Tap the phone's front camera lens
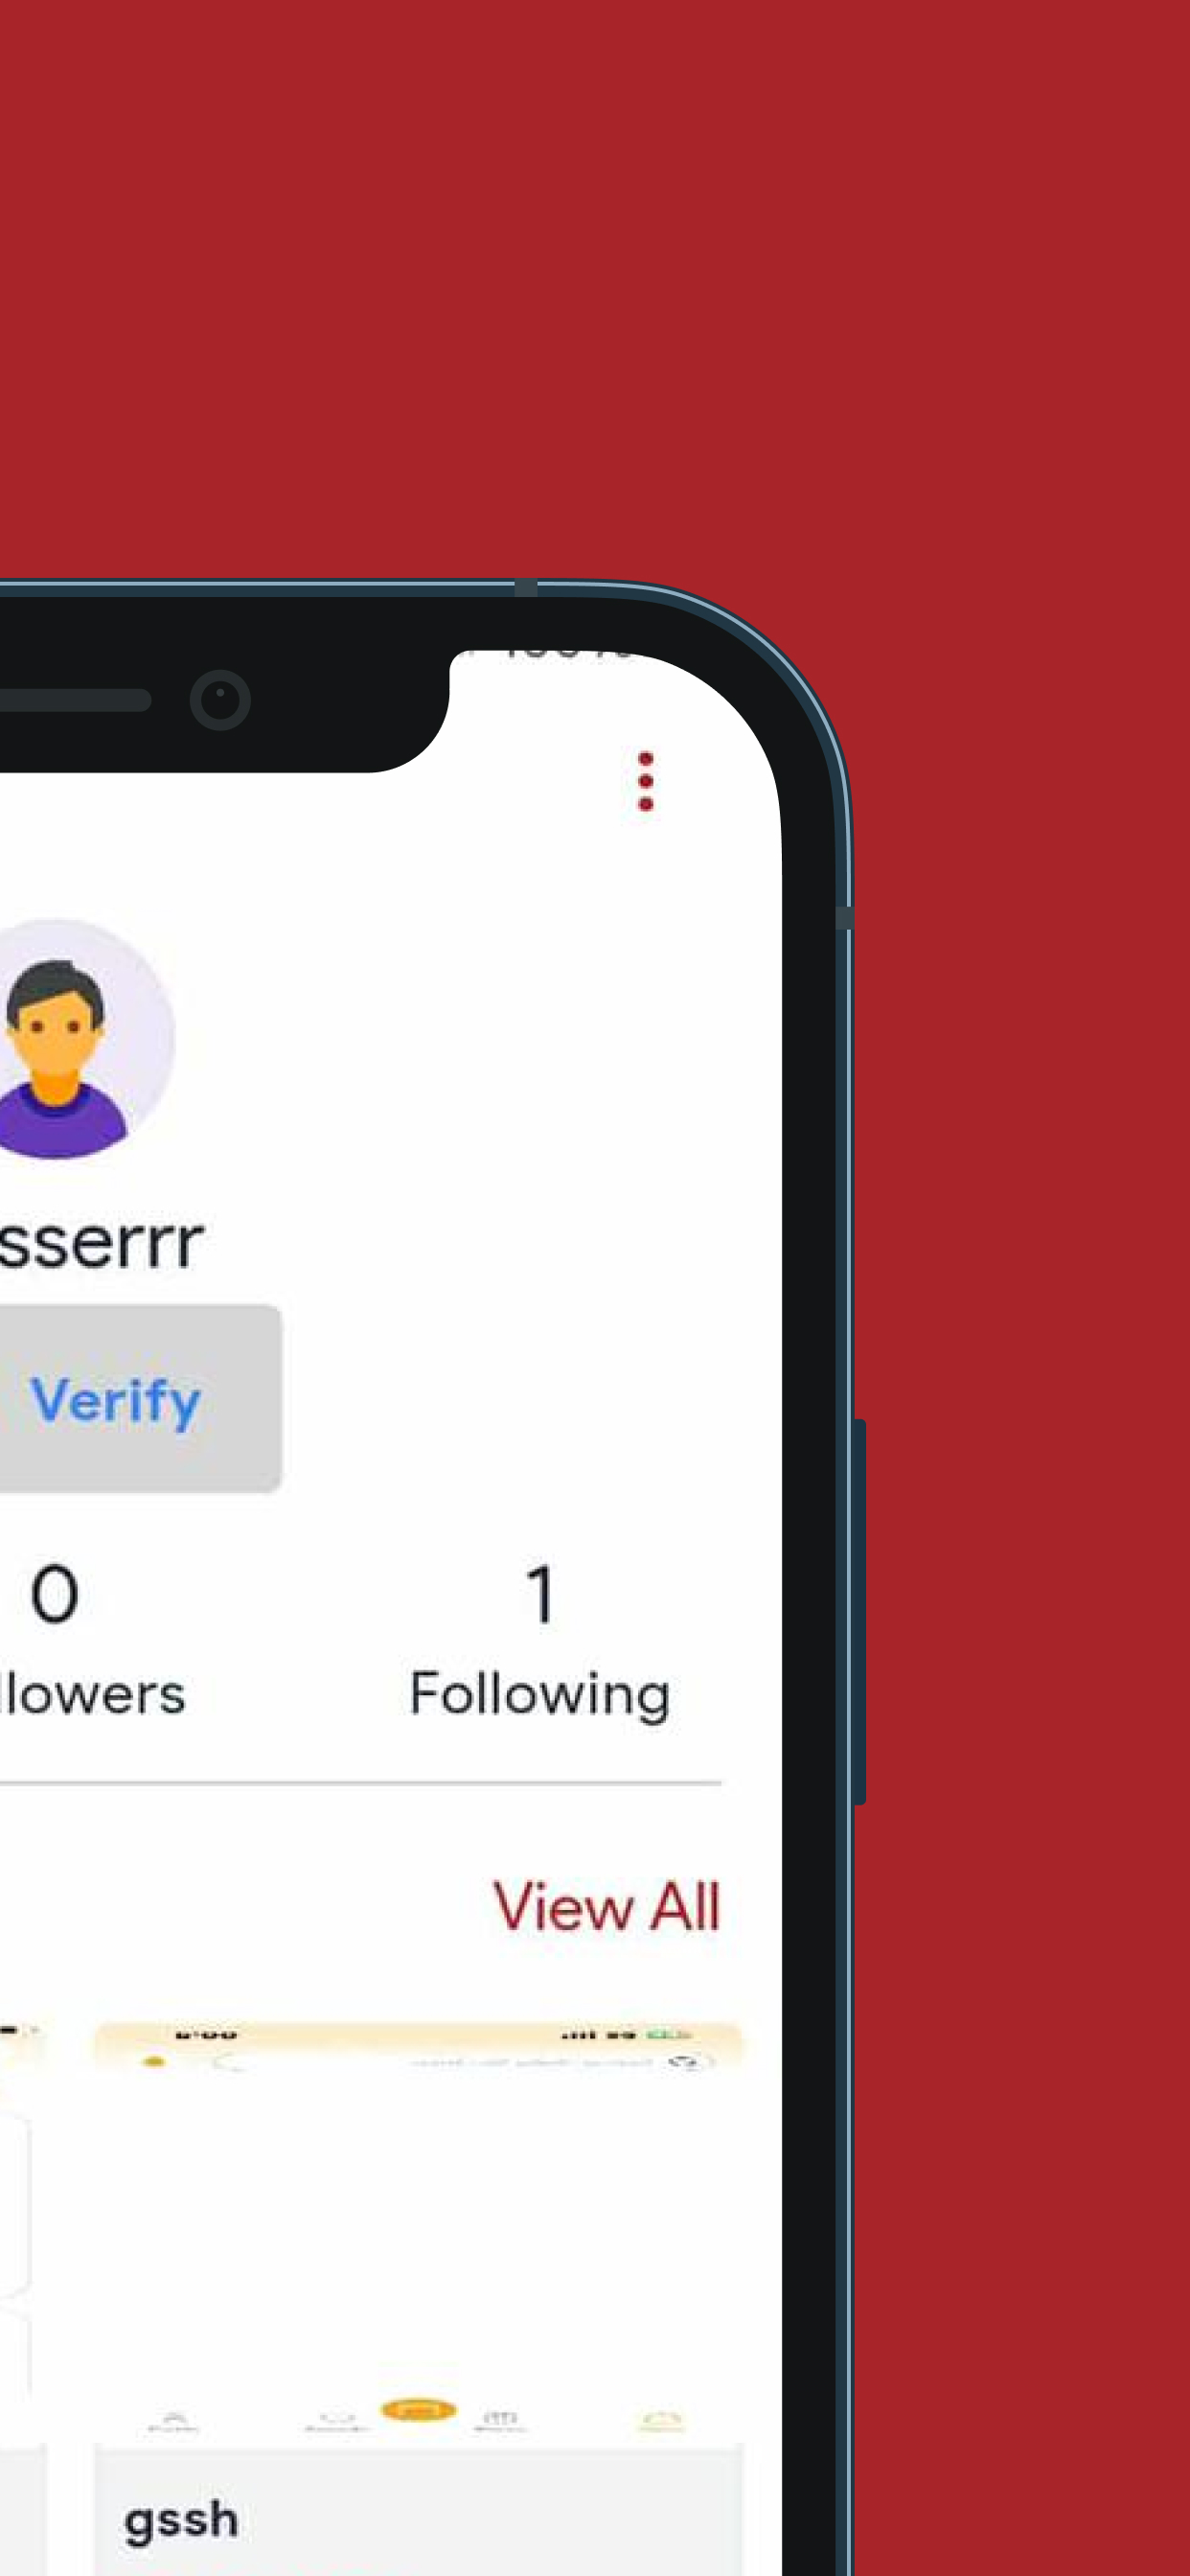Viewport: 1190px width, 2576px height. (220, 700)
